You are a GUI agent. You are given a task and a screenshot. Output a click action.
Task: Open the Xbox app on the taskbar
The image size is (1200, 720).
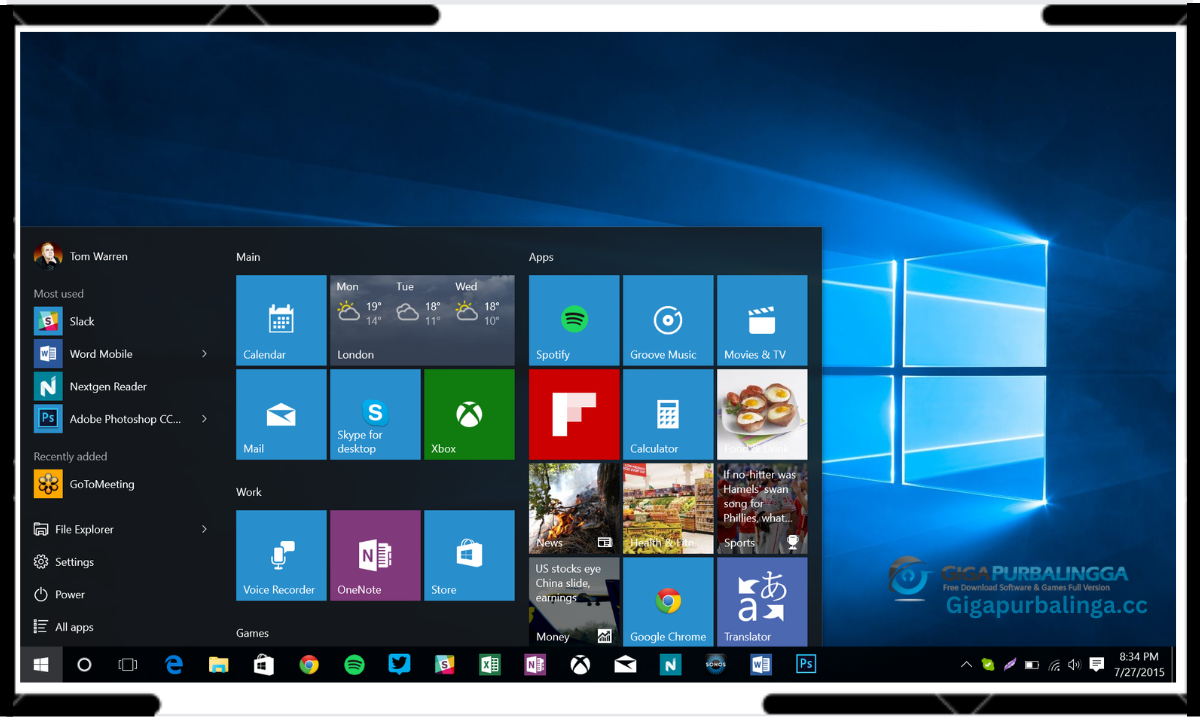pyautogui.click(x=580, y=664)
